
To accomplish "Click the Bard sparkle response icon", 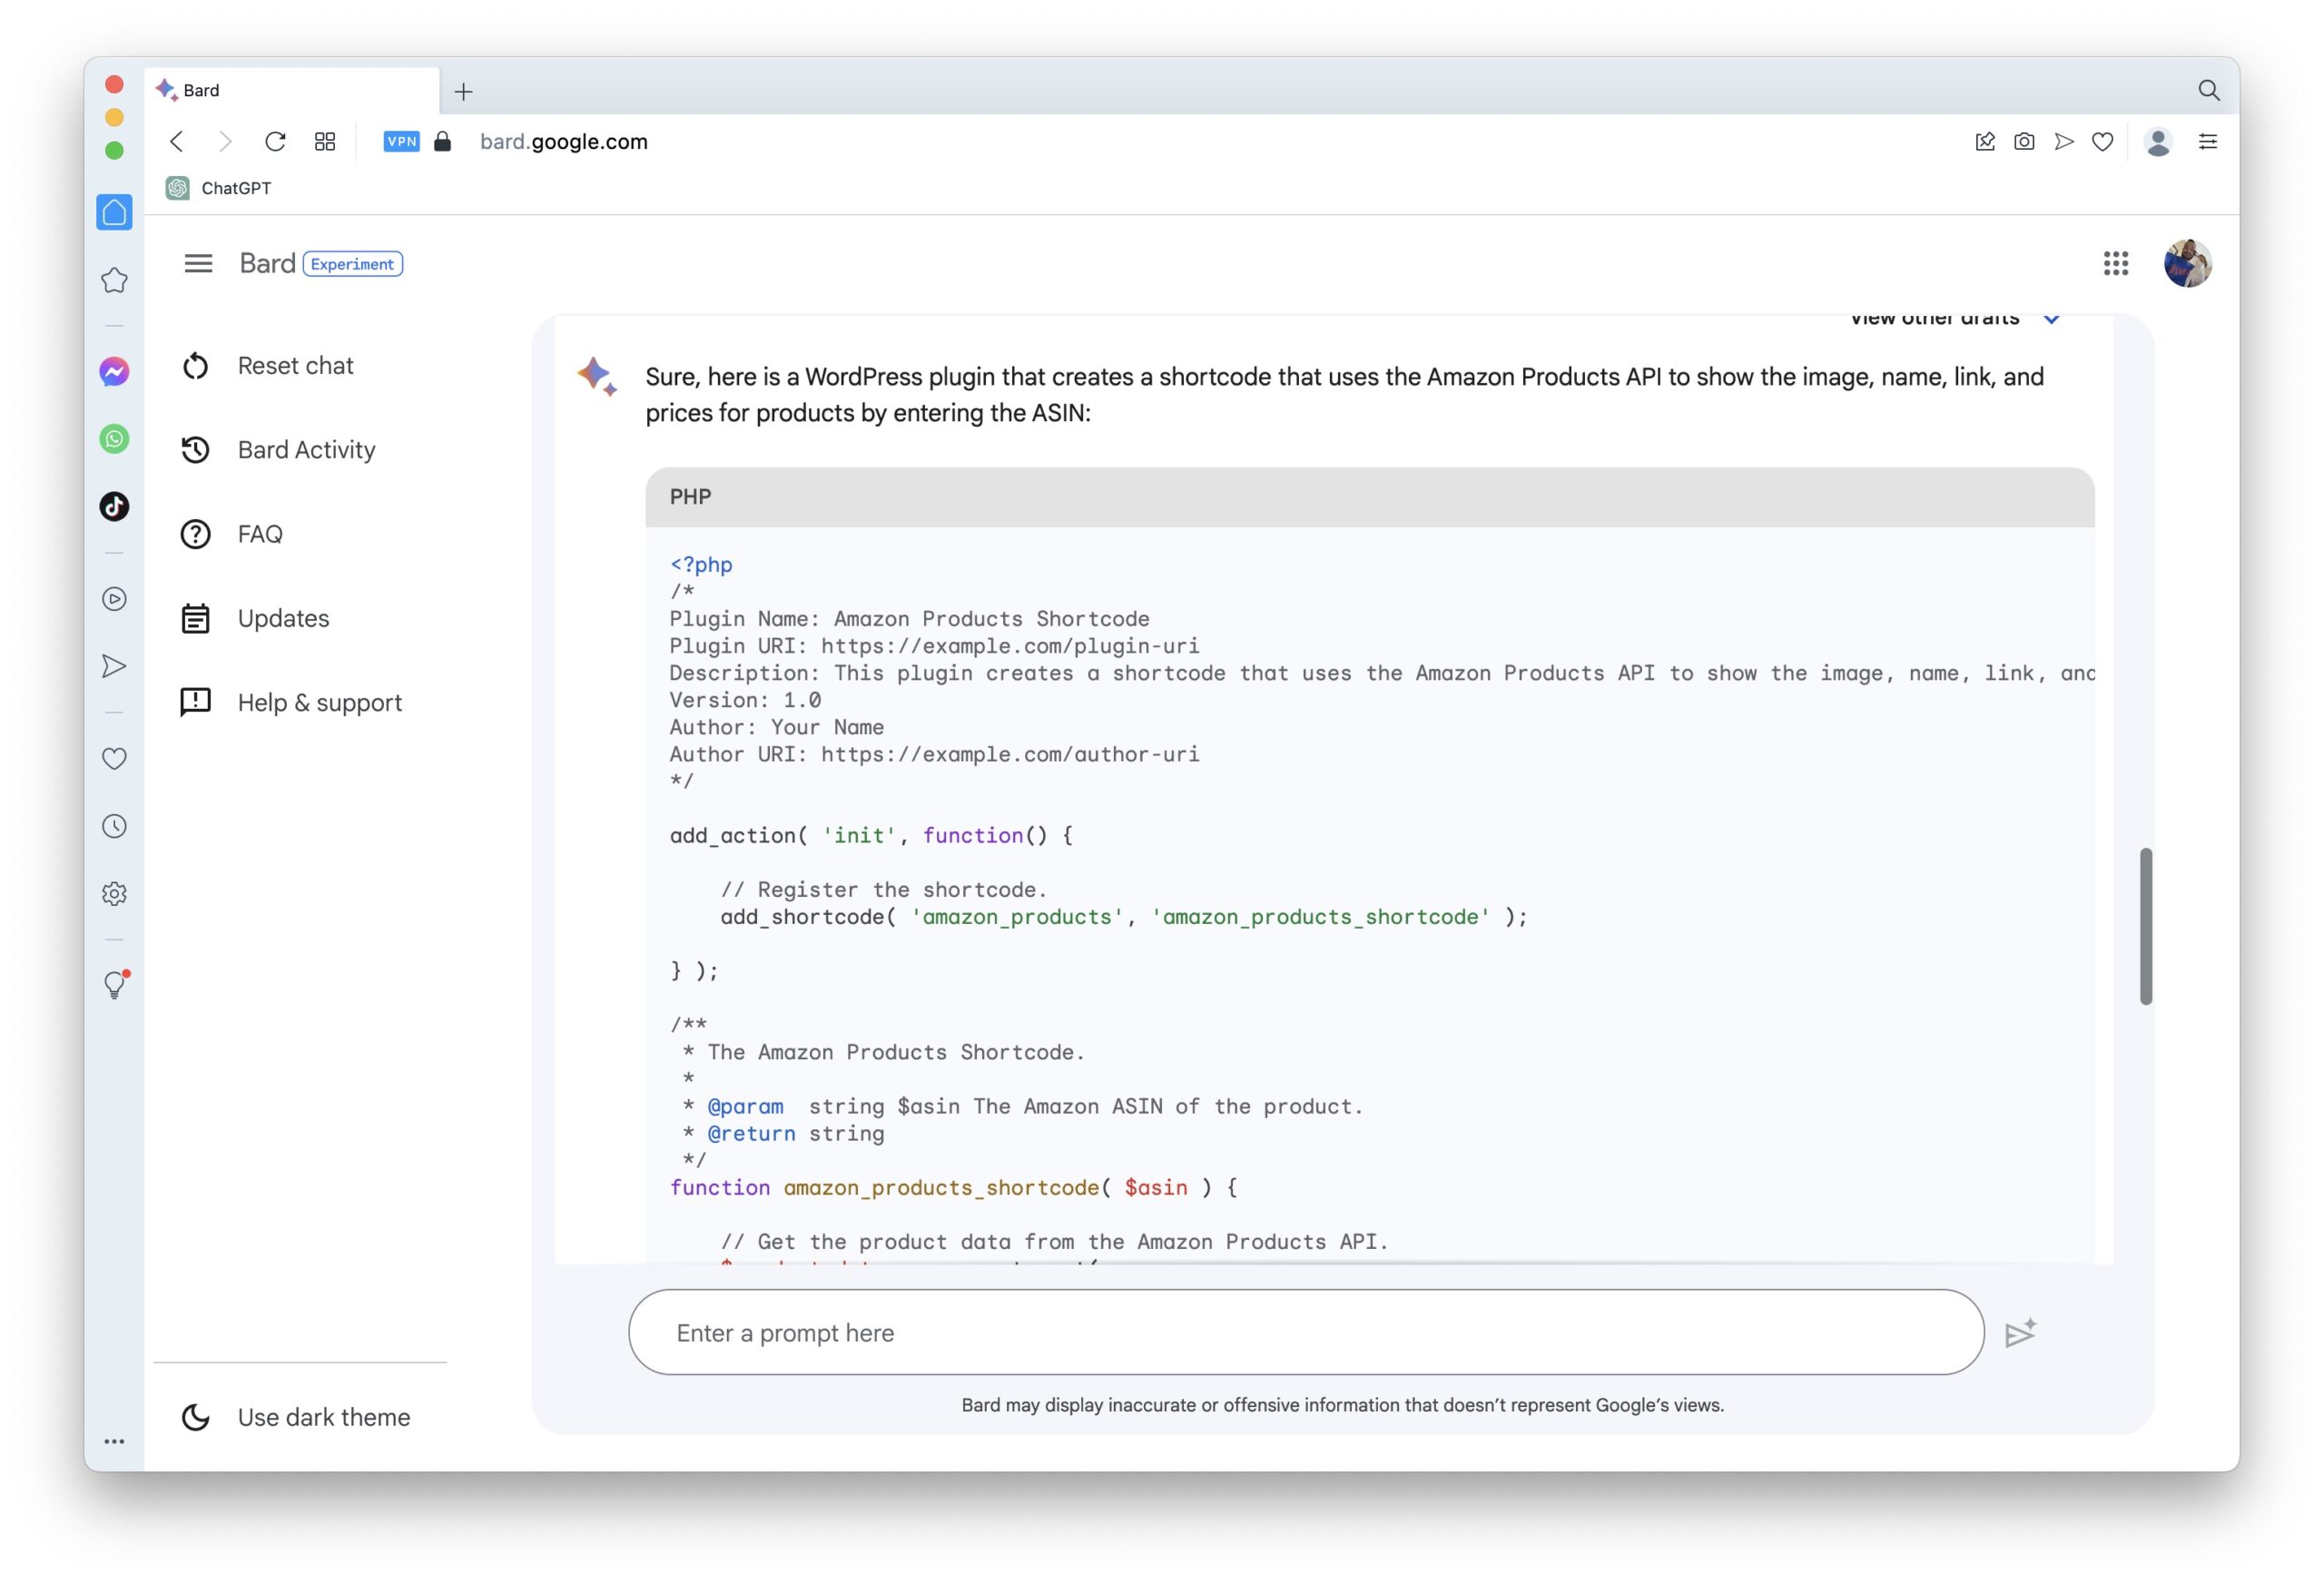I will pyautogui.click(x=597, y=377).
